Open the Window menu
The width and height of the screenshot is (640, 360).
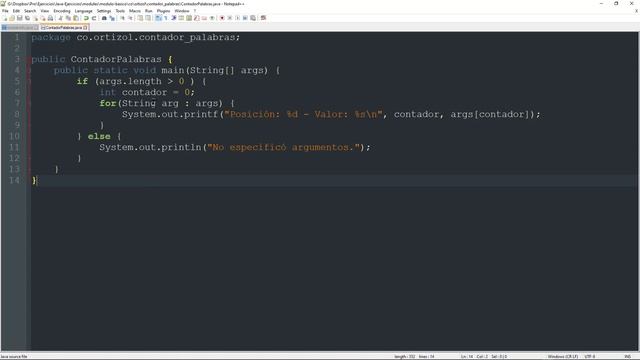(182, 11)
